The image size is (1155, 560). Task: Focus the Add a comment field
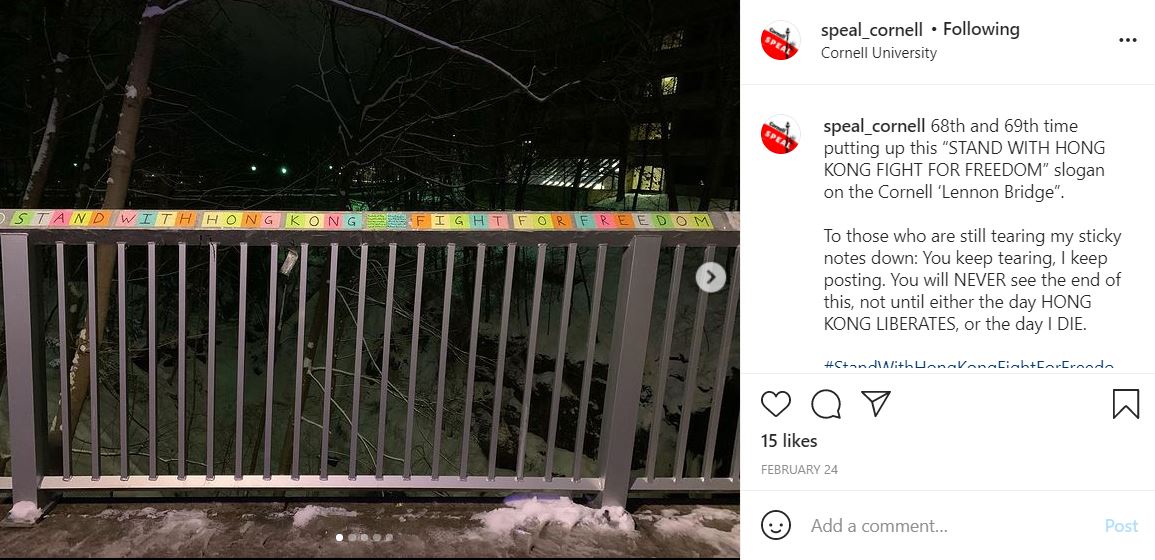[950, 526]
